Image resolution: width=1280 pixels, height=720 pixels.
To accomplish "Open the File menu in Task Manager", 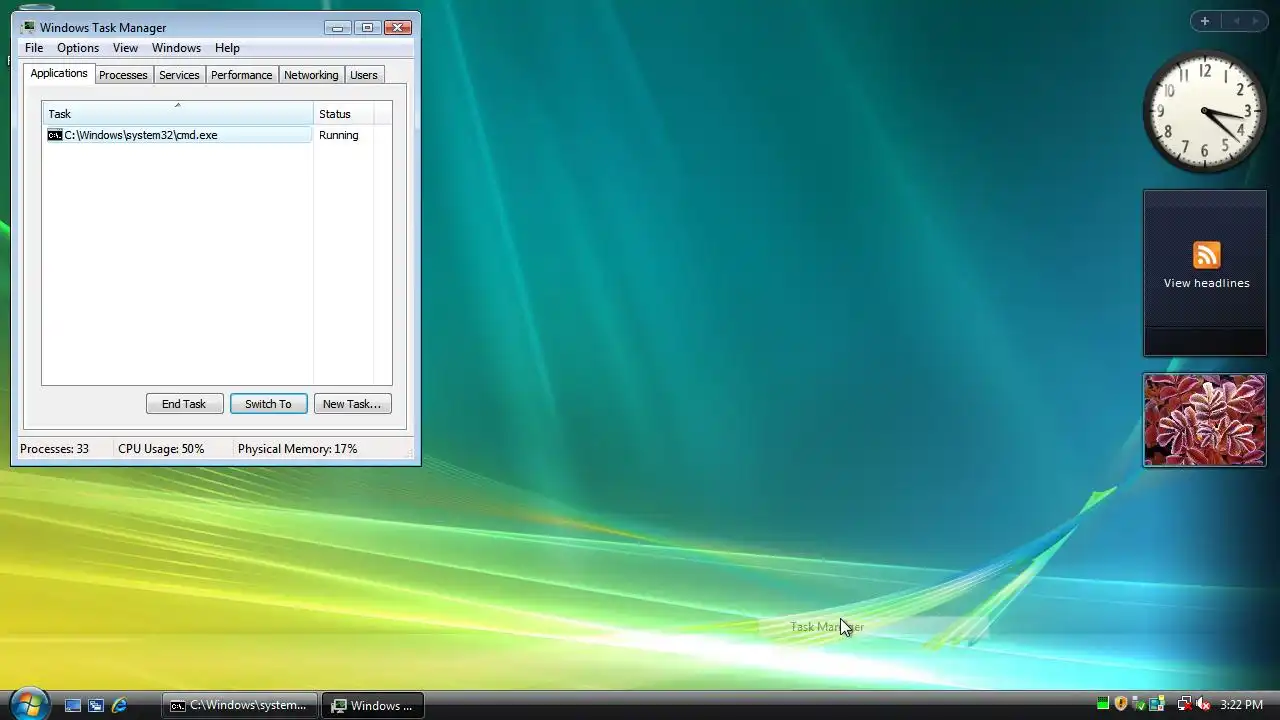I will point(34,48).
